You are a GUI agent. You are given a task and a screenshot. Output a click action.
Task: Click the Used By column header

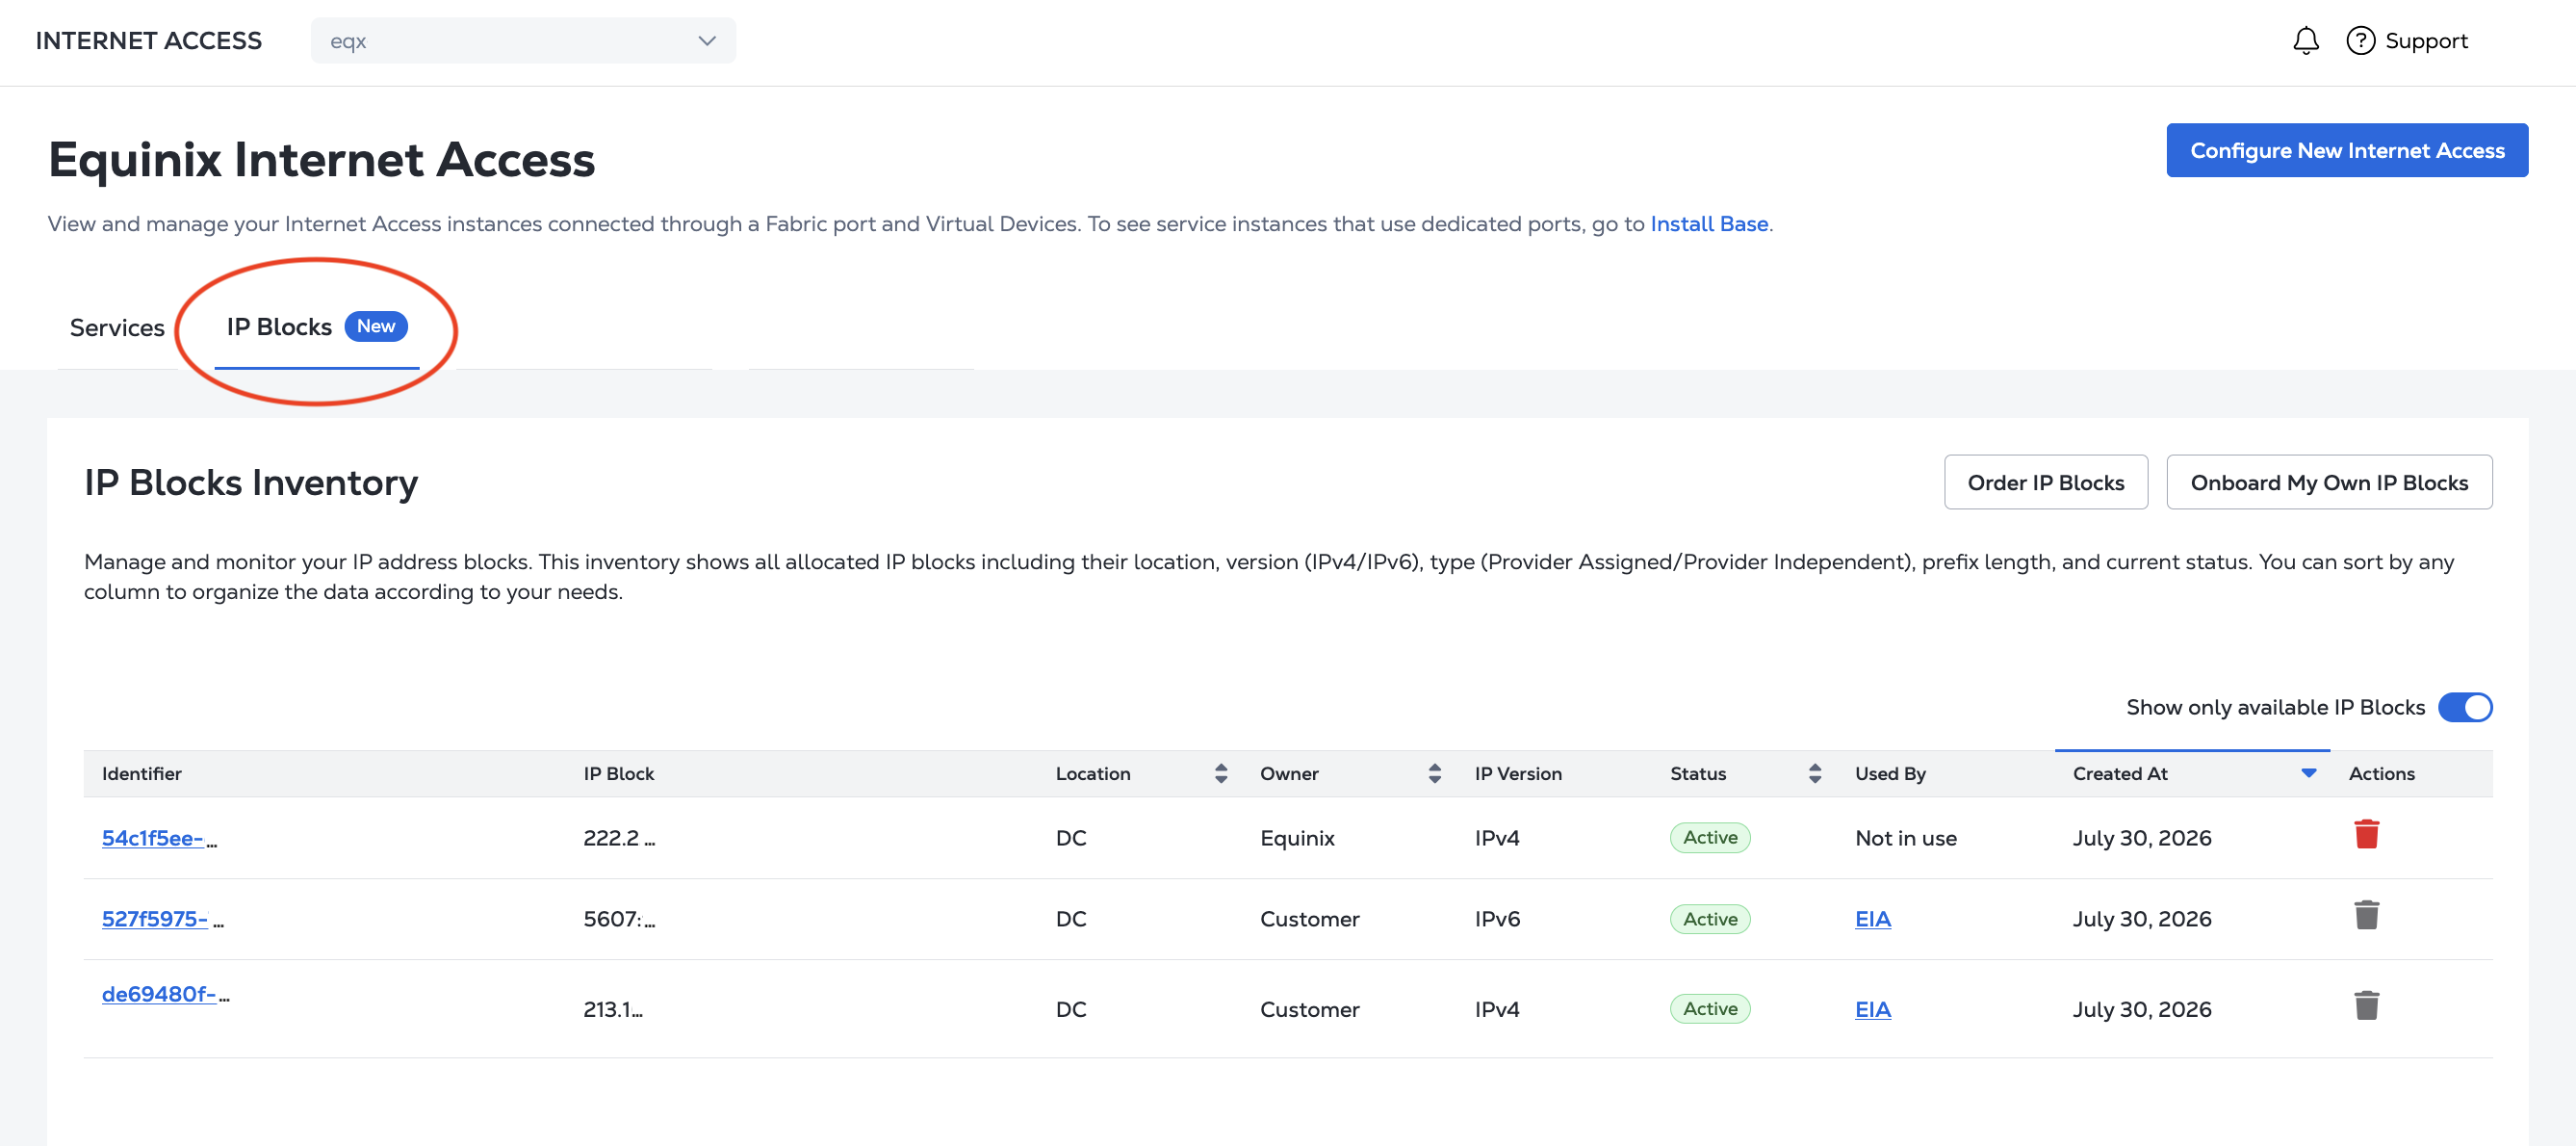coord(1889,773)
